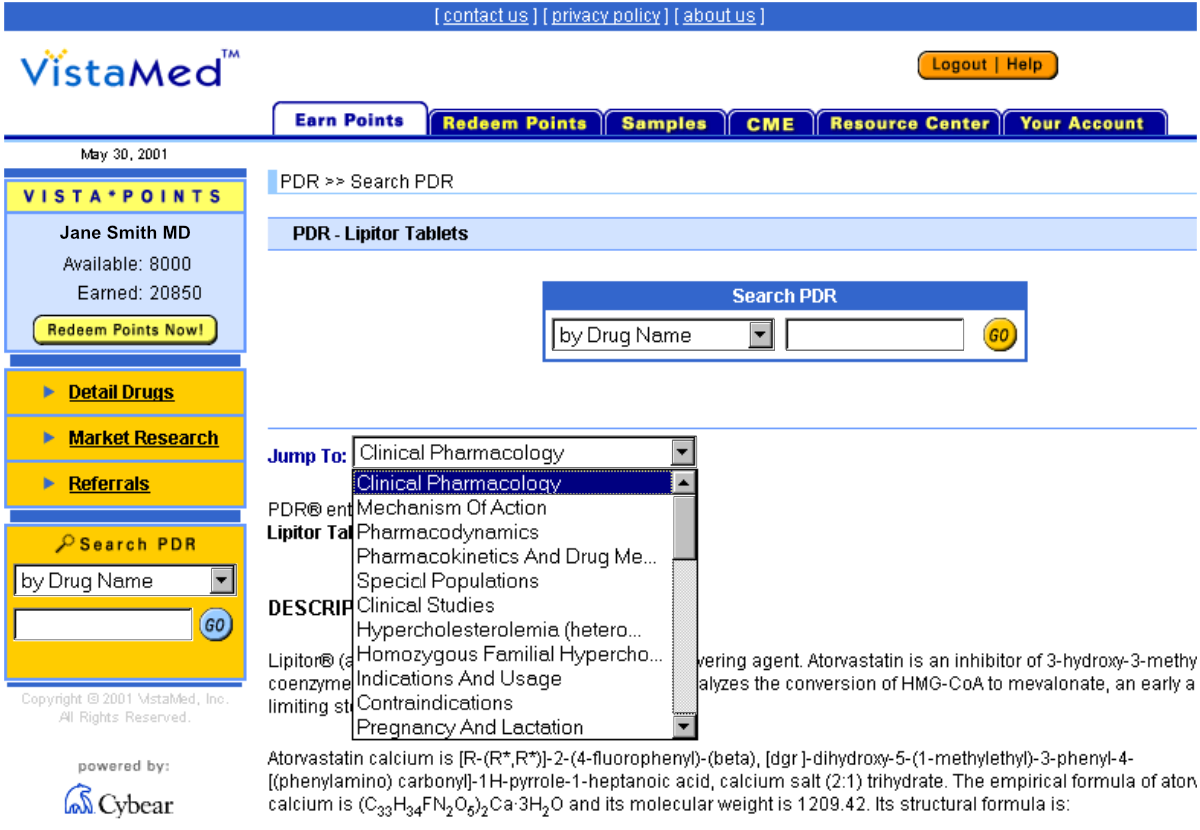The image size is (1200, 830).
Task: Click the yellow GO button in Search PDR panel
Action: 999,335
